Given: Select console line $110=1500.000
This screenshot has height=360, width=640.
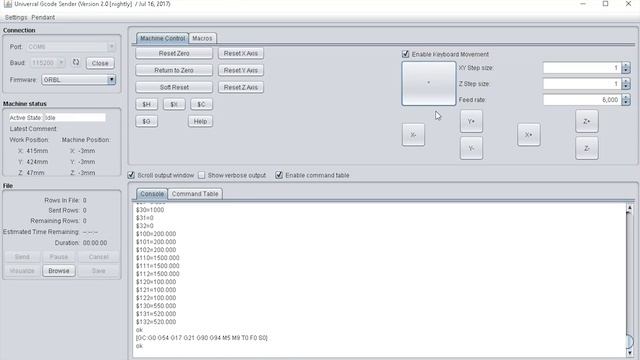Looking at the screenshot, I should point(158,258).
